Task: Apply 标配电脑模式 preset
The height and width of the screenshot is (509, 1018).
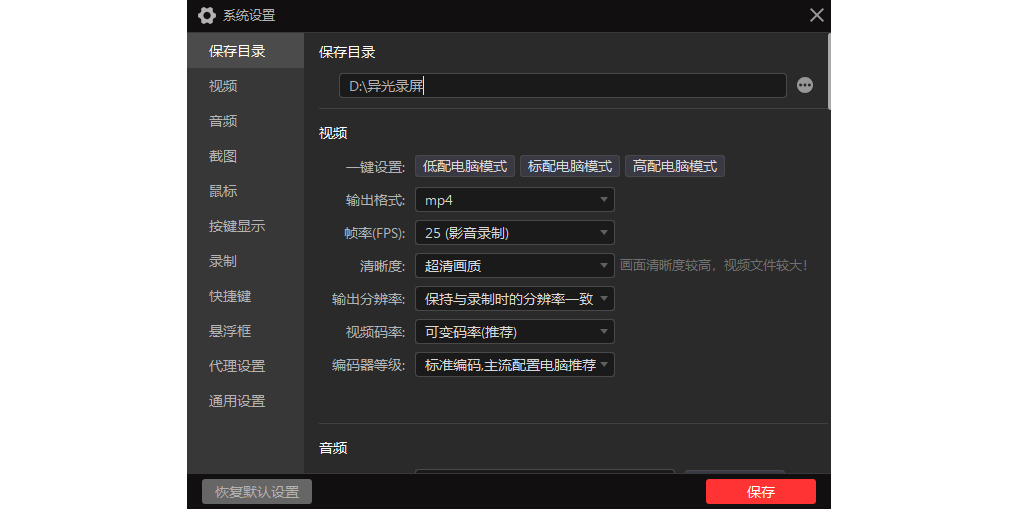Action: pyautogui.click(x=570, y=166)
